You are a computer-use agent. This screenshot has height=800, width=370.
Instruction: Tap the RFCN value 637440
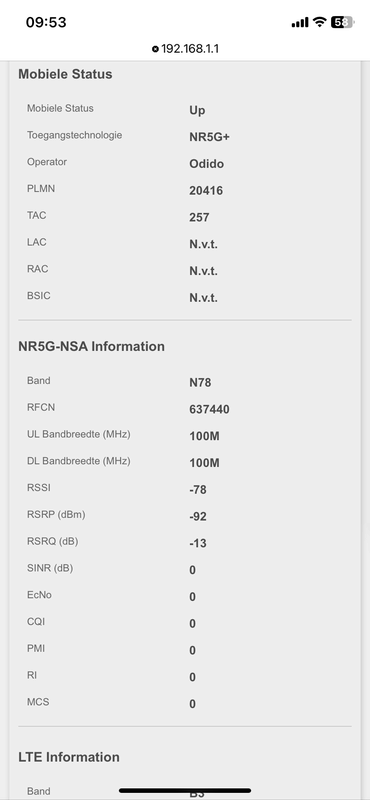pos(209,410)
